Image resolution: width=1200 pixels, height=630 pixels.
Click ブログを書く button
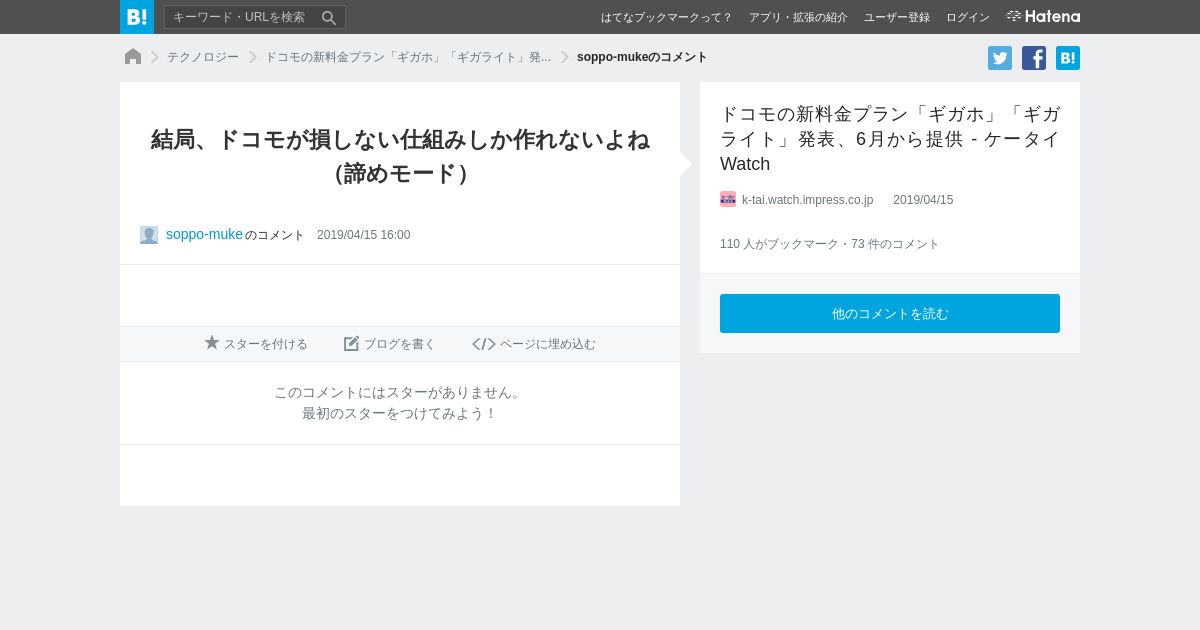point(390,344)
